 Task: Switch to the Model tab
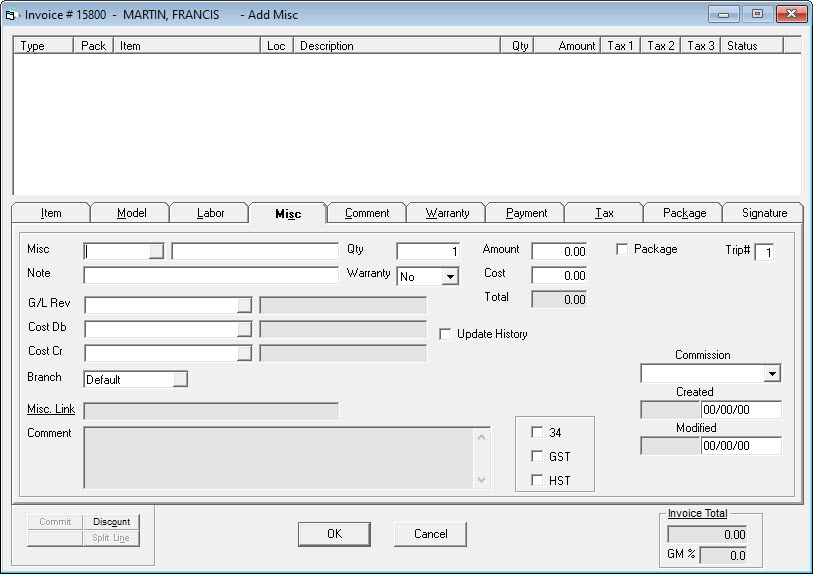(x=131, y=213)
